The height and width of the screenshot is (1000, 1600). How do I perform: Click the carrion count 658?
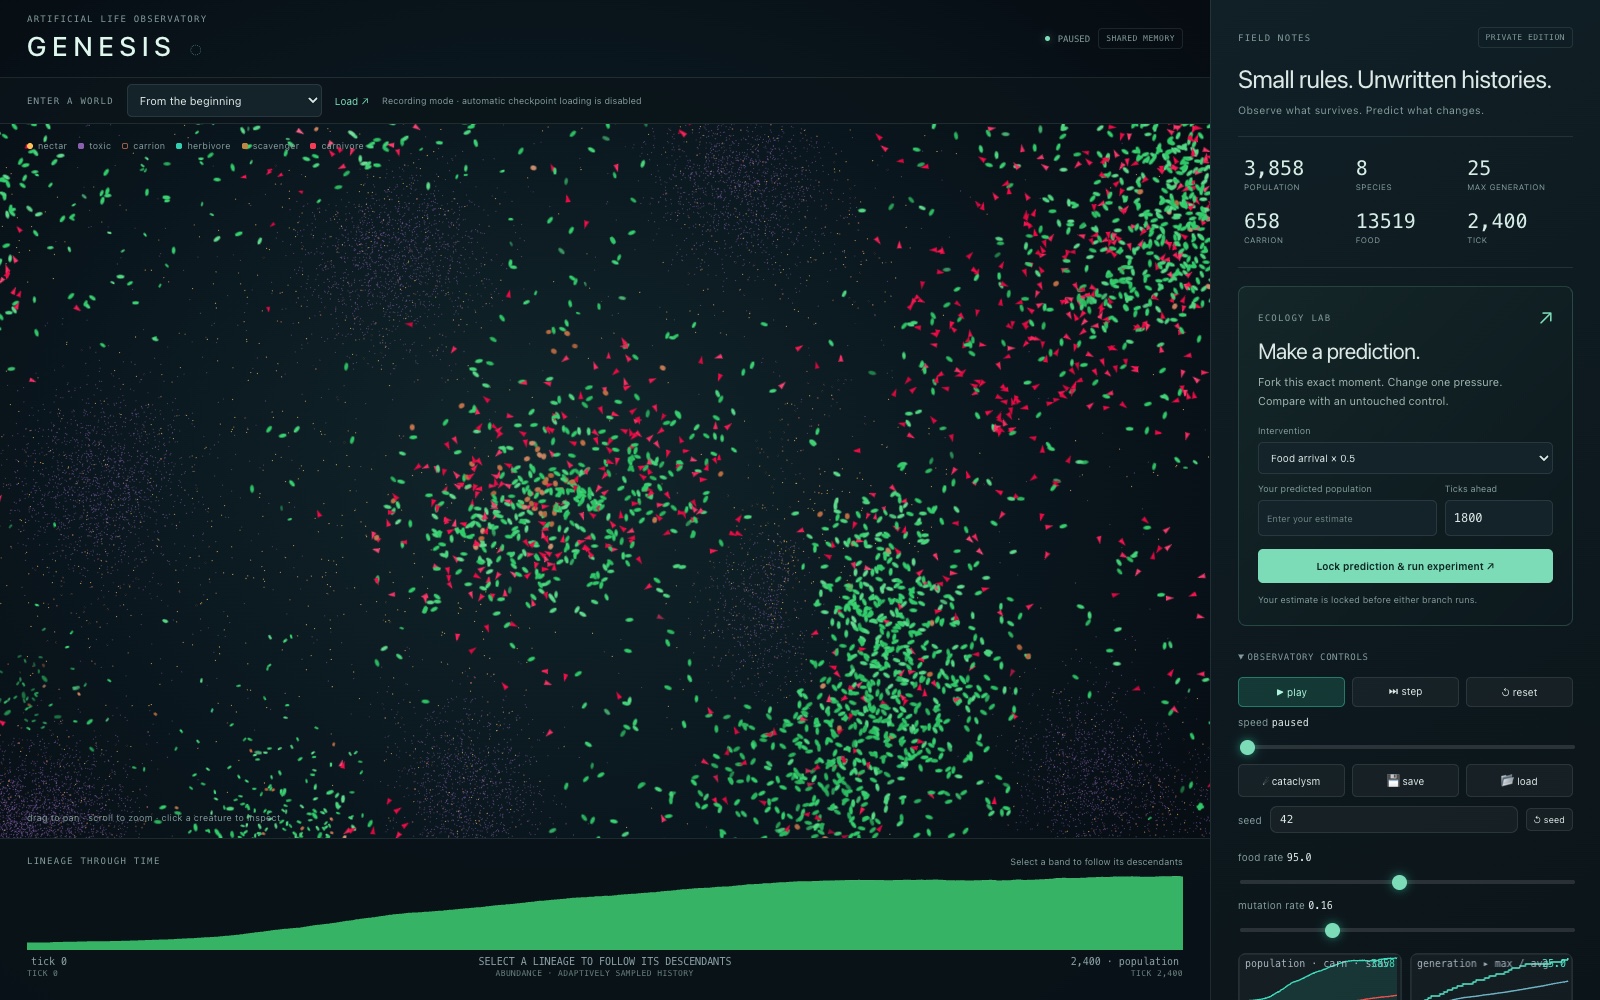[1261, 221]
